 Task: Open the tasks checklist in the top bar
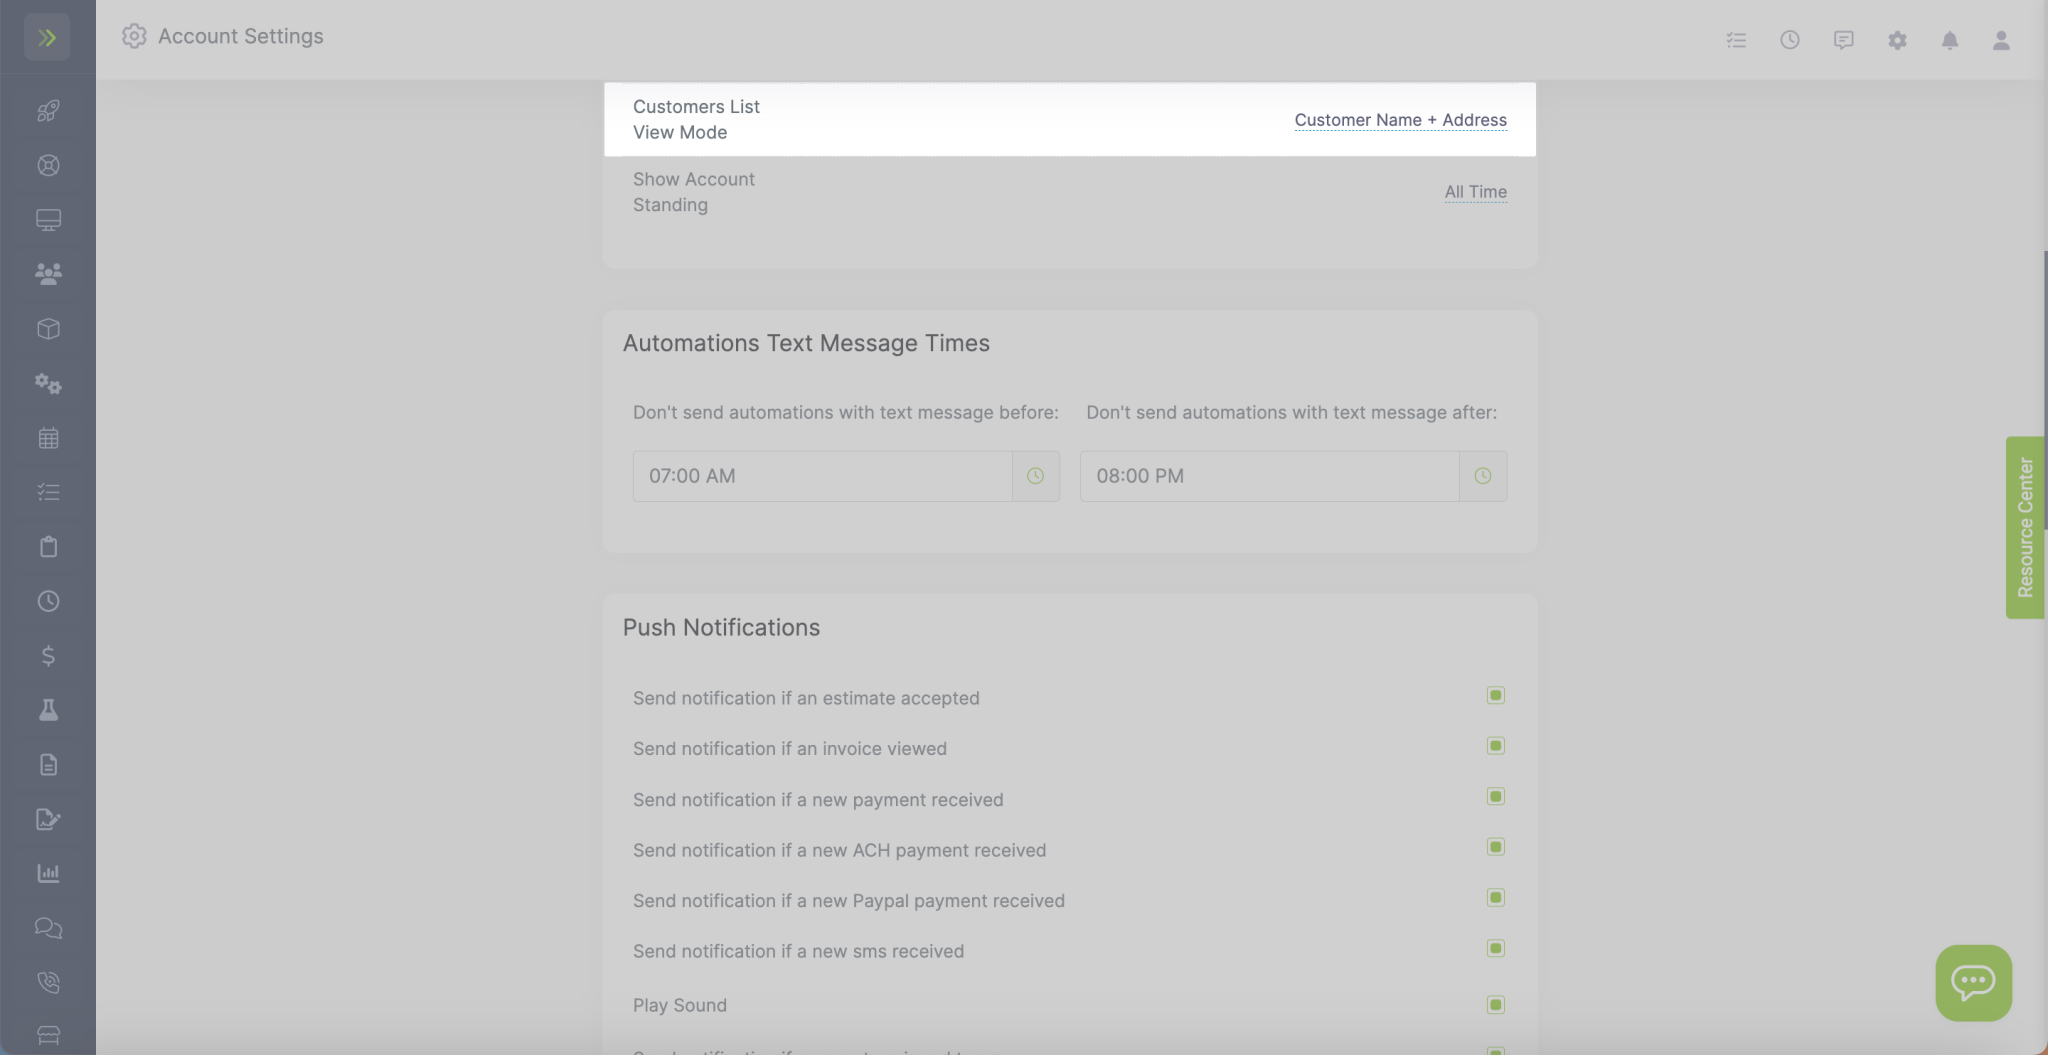1737,40
